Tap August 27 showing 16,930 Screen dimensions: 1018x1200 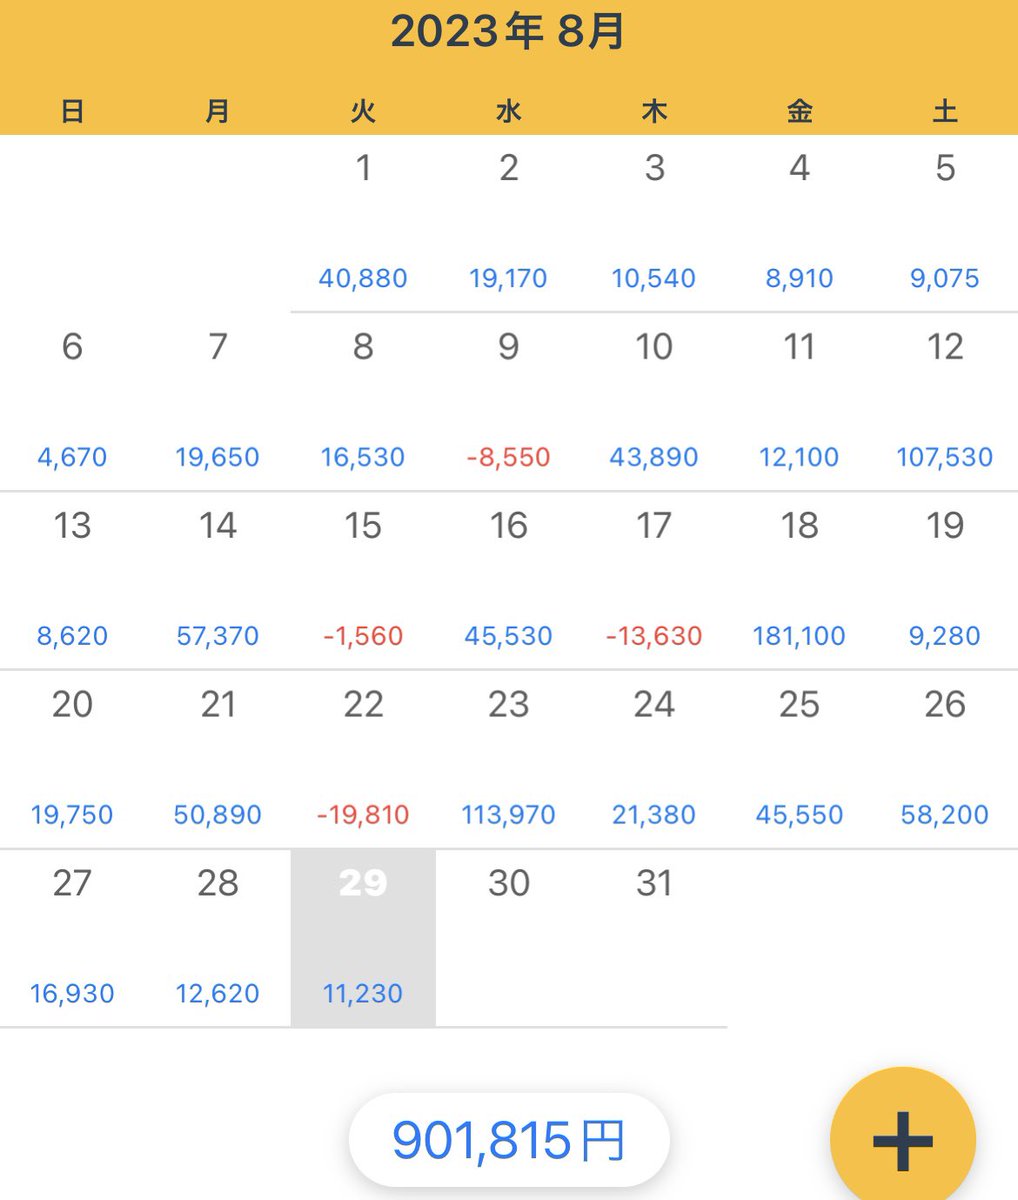(x=72, y=937)
